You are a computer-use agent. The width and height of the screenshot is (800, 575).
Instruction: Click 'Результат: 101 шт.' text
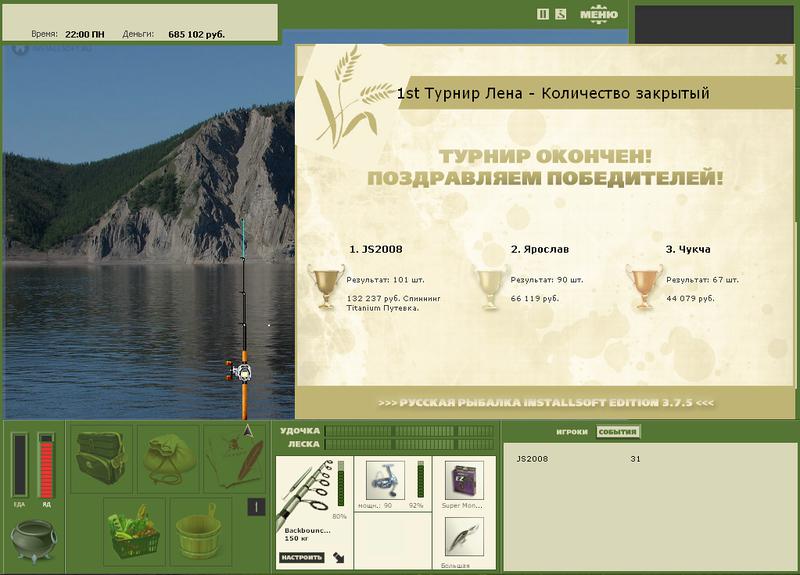pos(385,280)
